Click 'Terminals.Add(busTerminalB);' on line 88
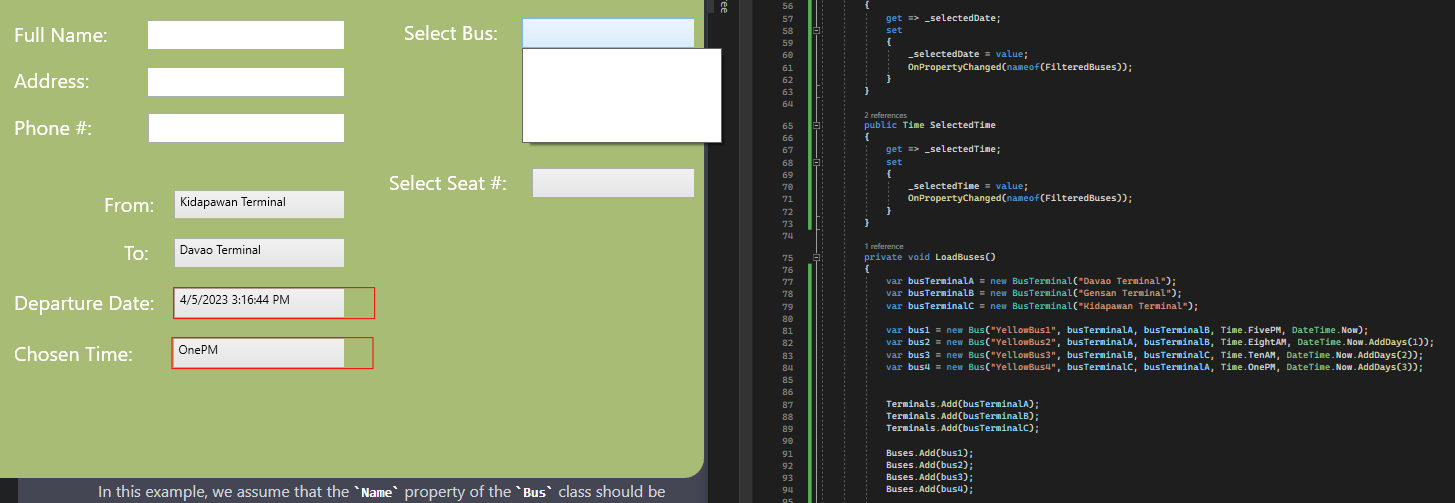The height and width of the screenshot is (503, 1455). 962,416
